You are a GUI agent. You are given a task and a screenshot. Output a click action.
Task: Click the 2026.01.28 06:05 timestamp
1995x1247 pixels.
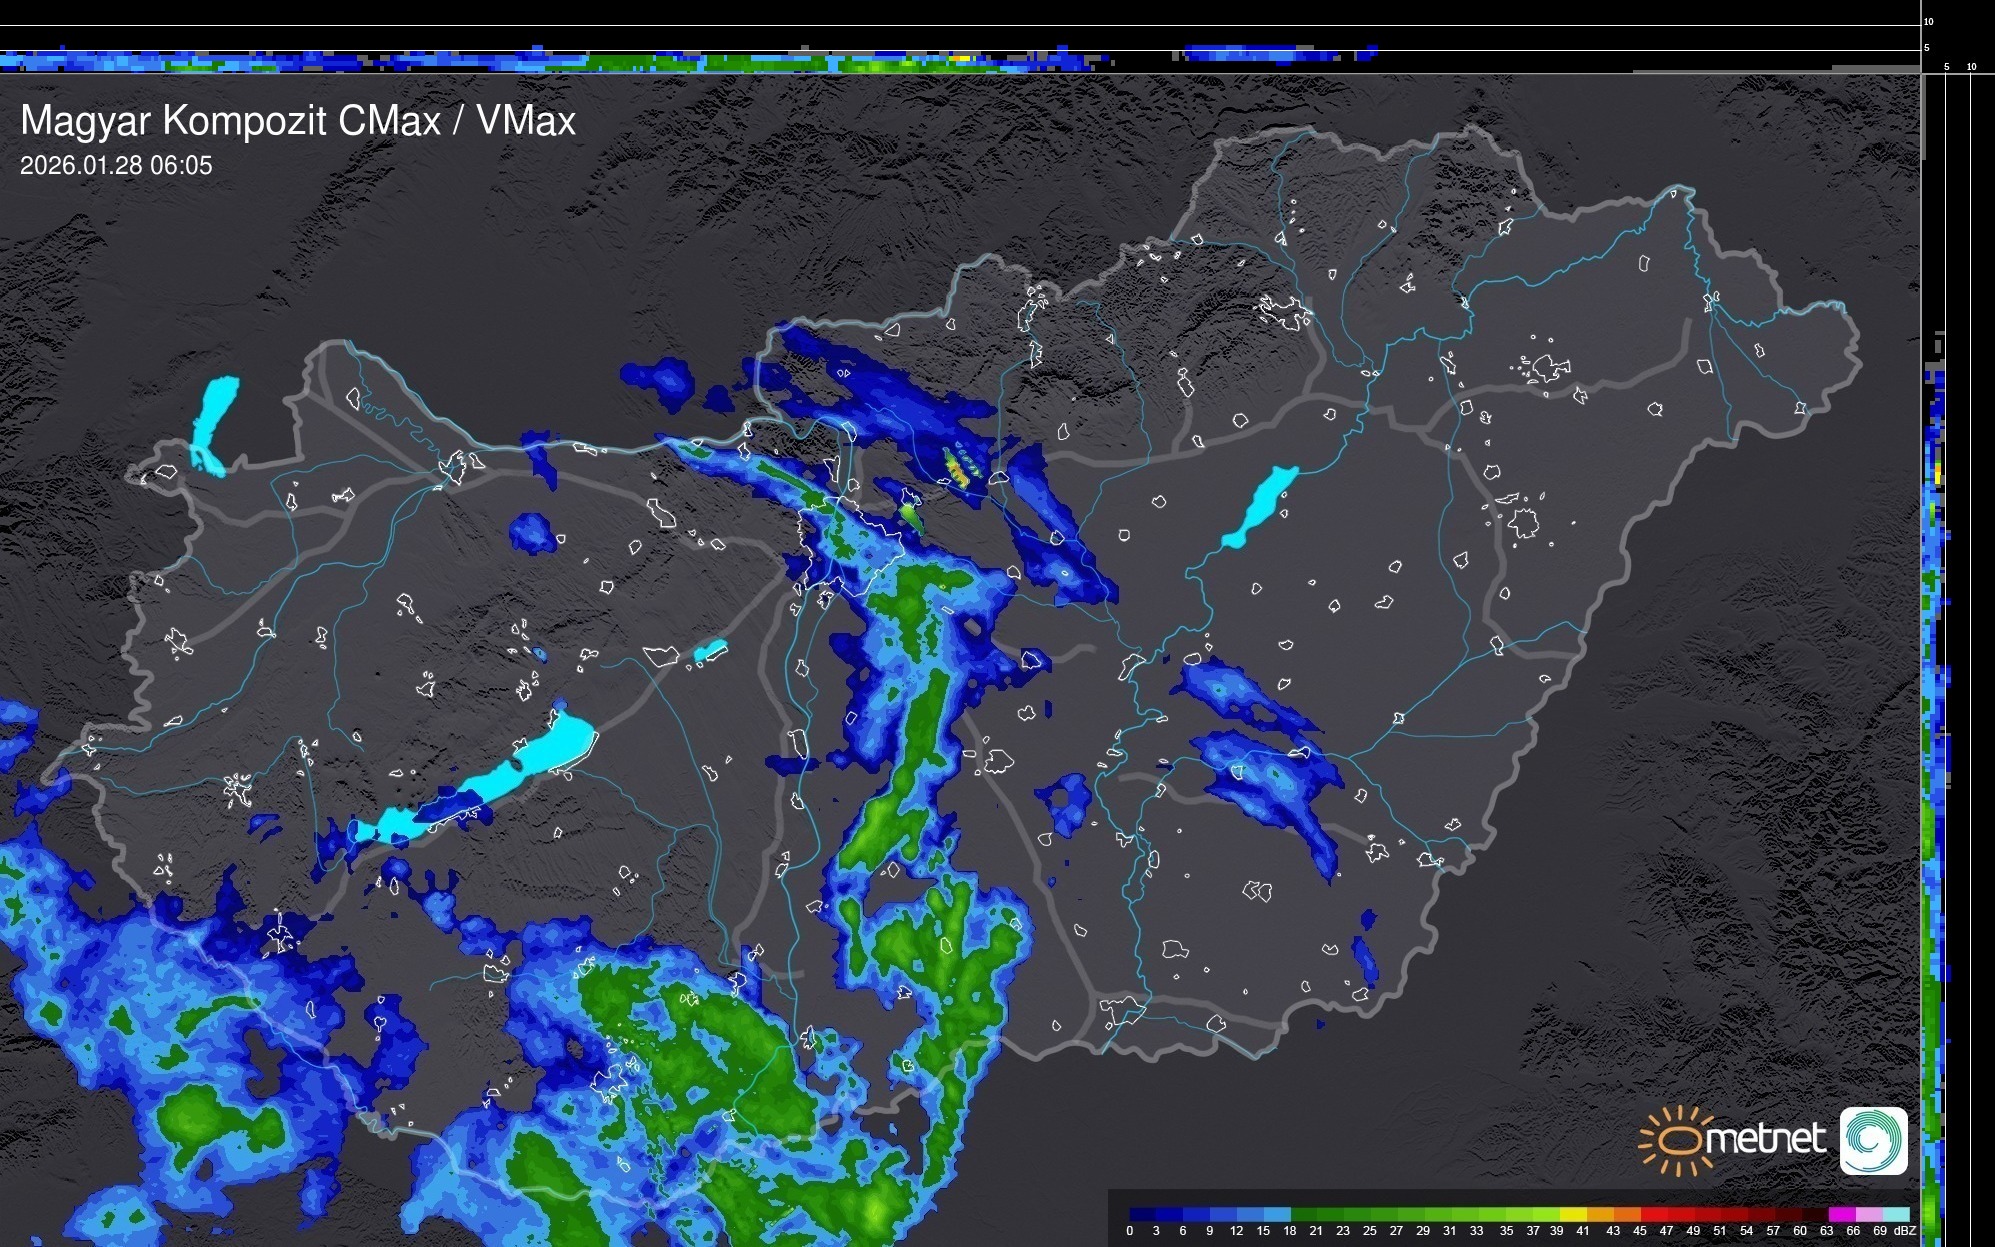tap(116, 166)
